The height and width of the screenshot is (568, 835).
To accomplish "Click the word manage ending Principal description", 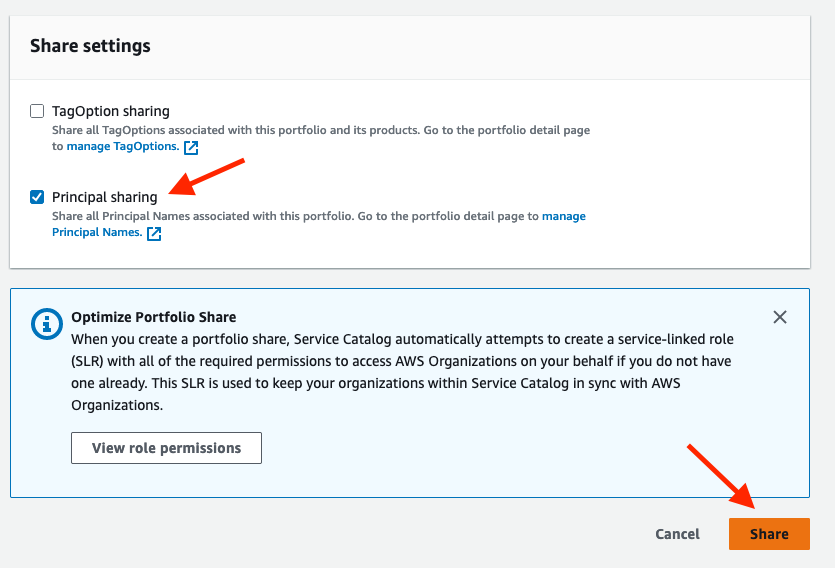I will (564, 216).
